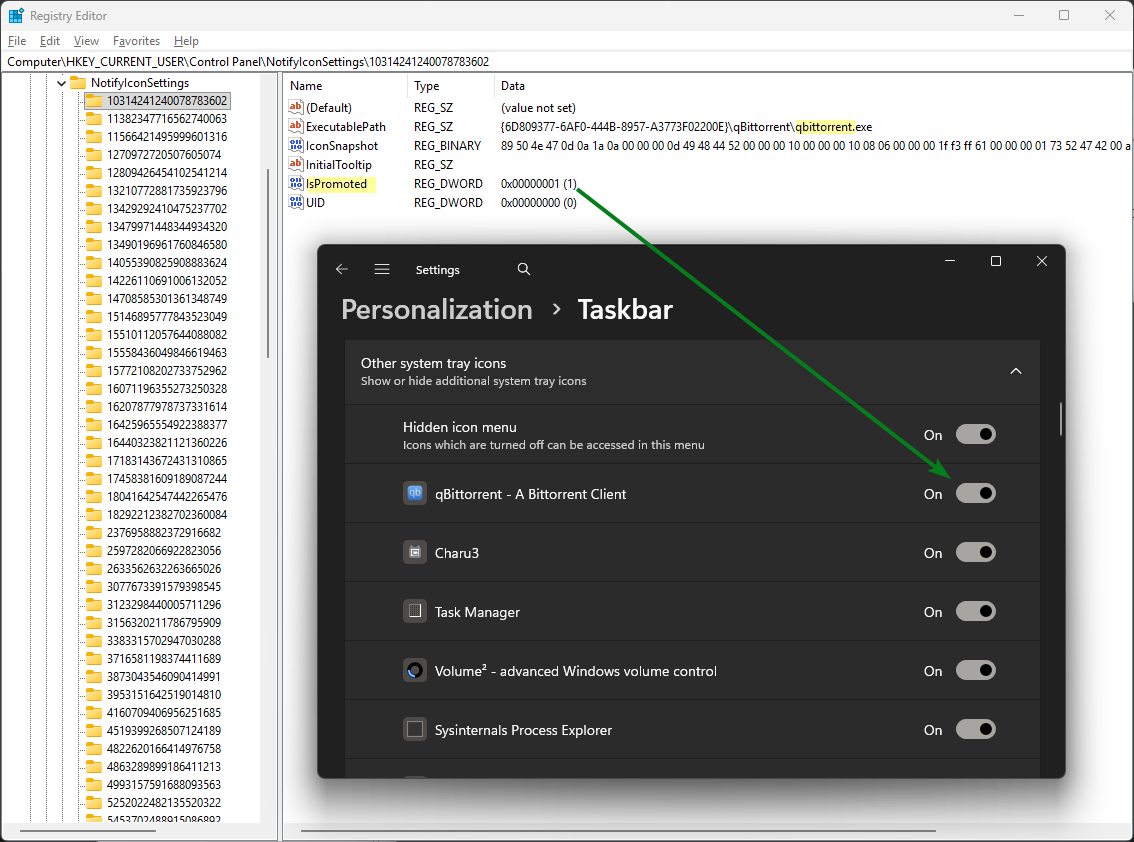Screen dimensions: 1134x842
Task: Toggle the Charu3 tray icon switch
Action: (x=976, y=553)
